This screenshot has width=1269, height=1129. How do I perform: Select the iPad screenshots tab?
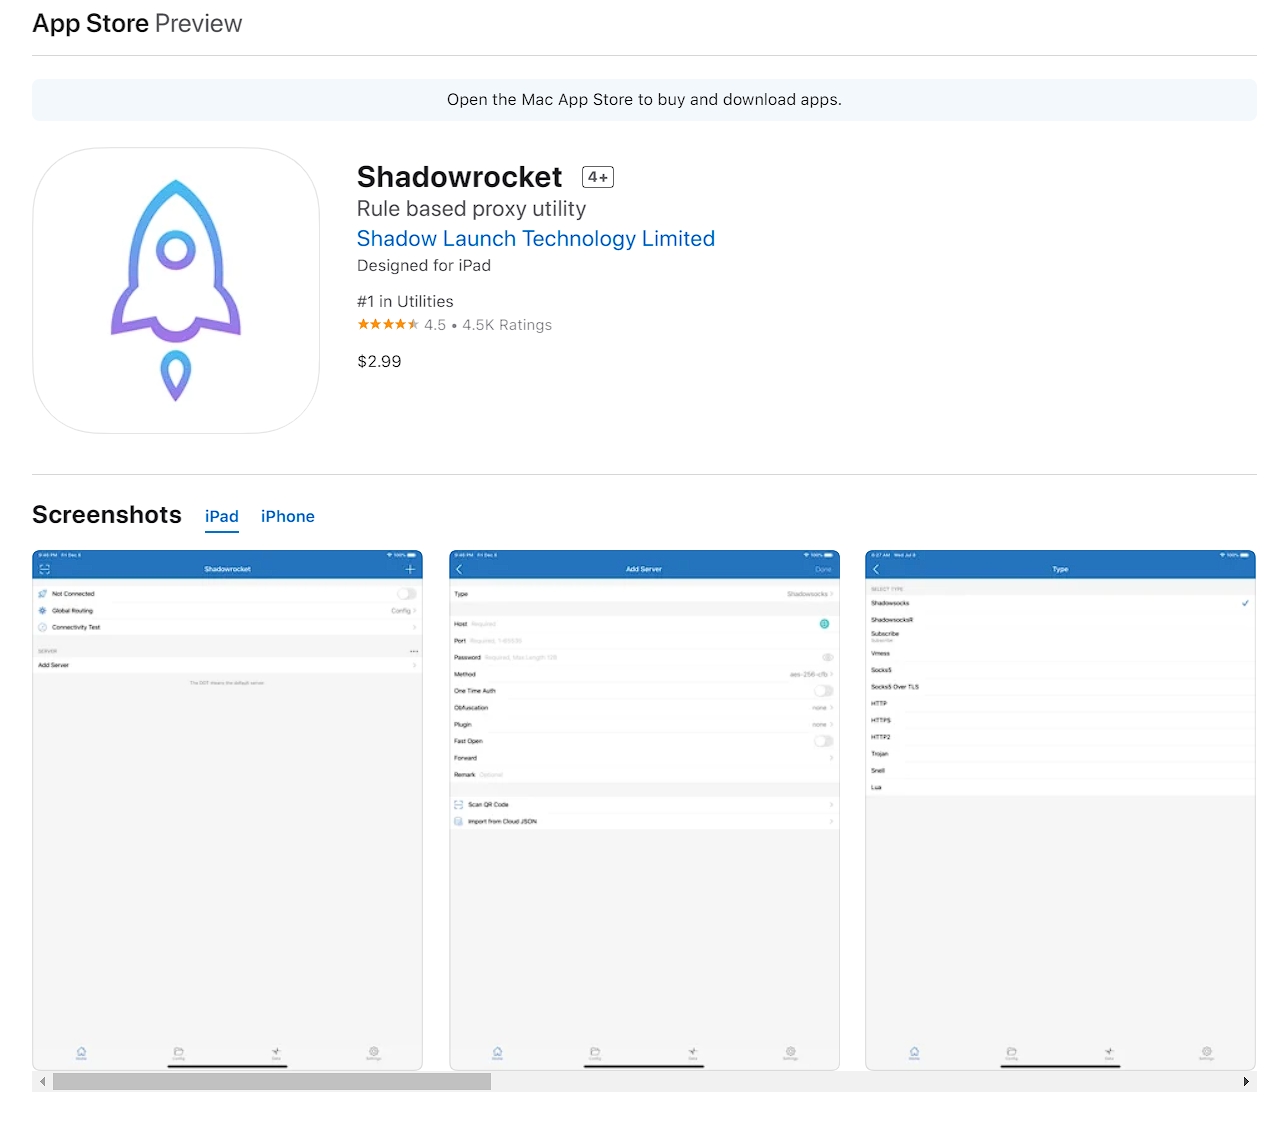[221, 517]
